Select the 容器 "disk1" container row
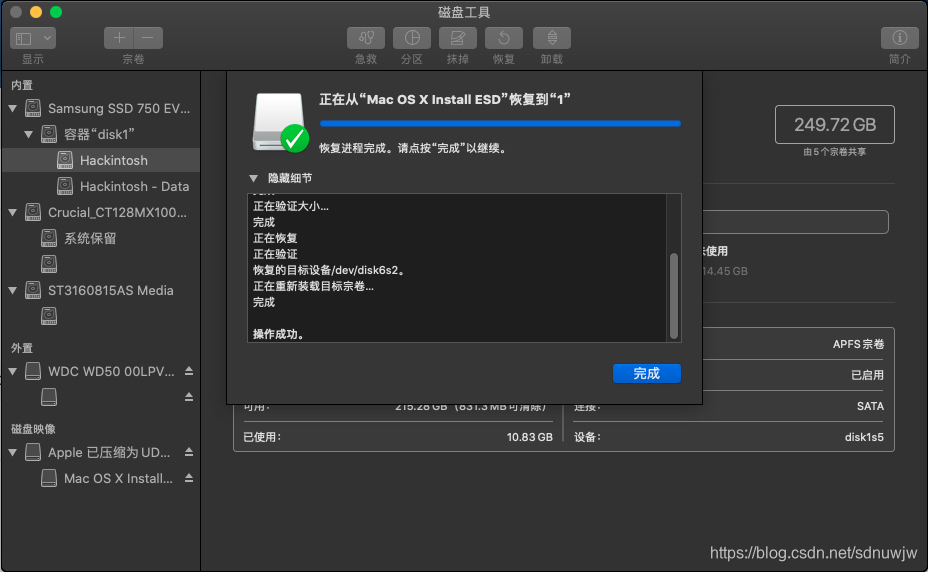The height and width of the screenshot is (572, 928). [101, 134]
